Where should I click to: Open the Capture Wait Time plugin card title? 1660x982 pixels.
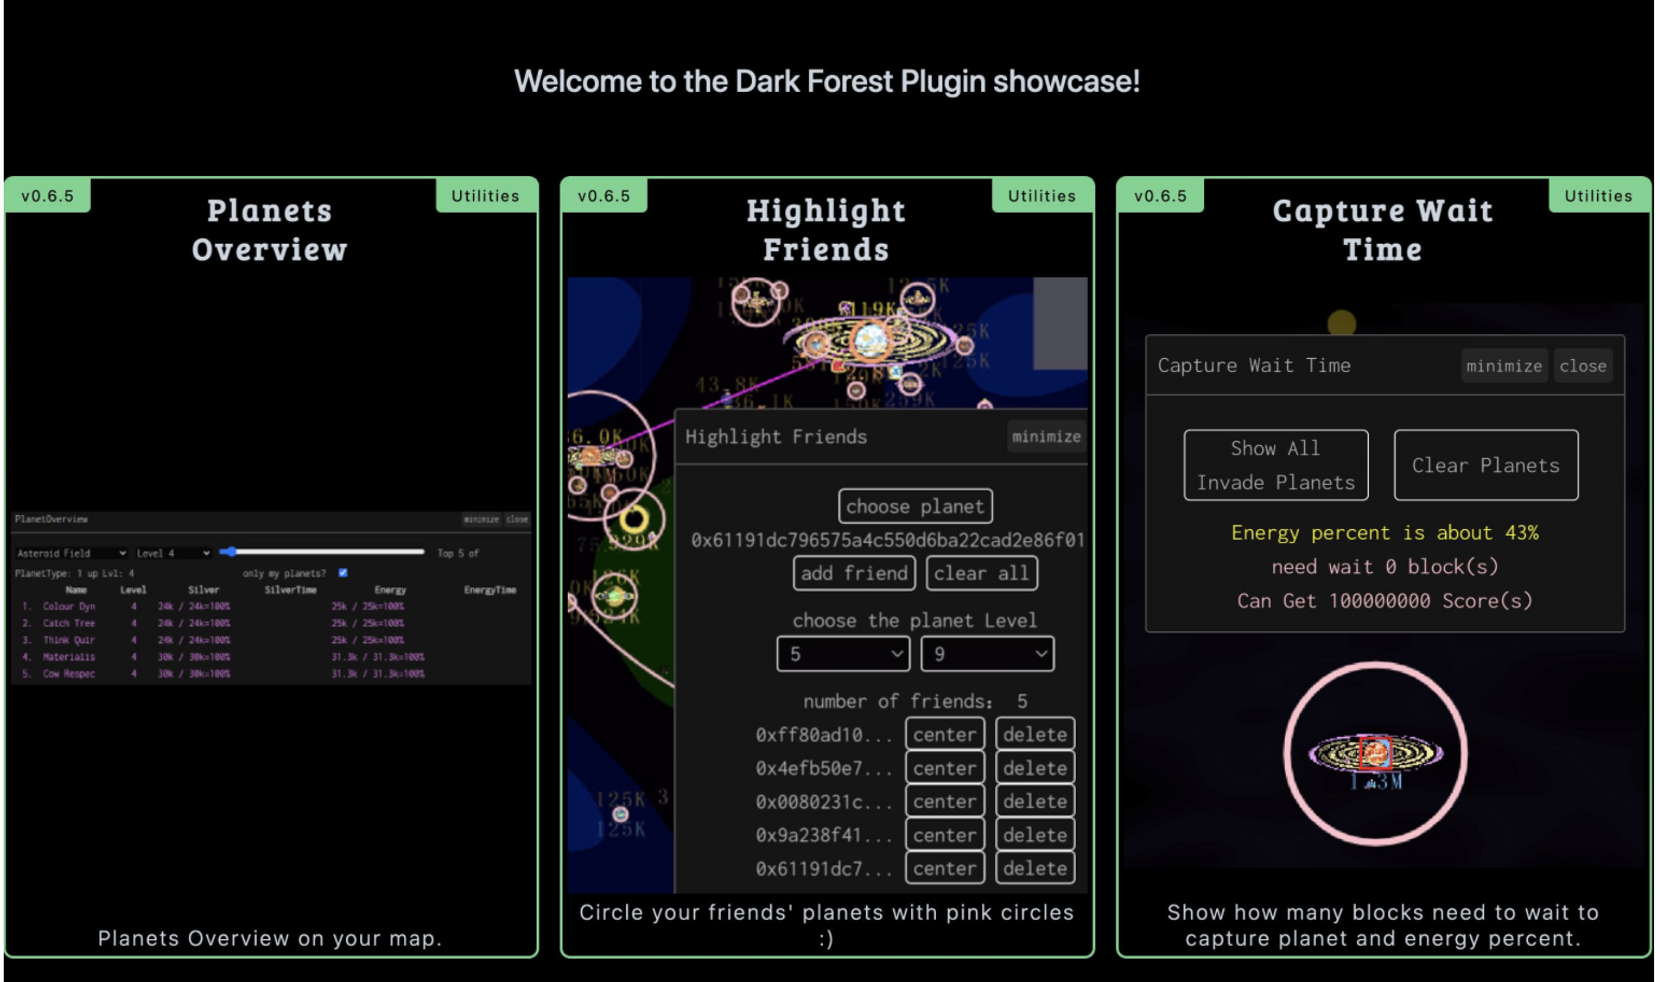click(x=1383, y=230)
